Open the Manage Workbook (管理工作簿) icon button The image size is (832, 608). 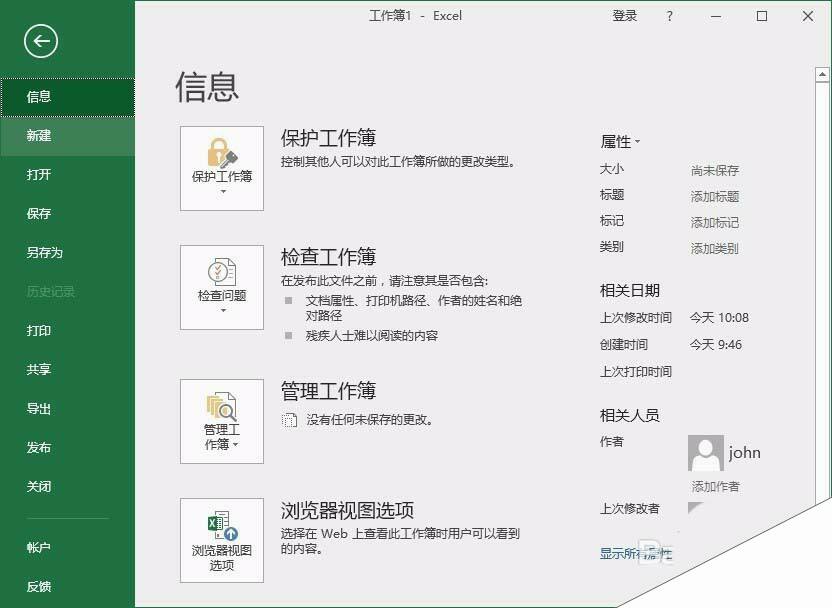point(222,421)
